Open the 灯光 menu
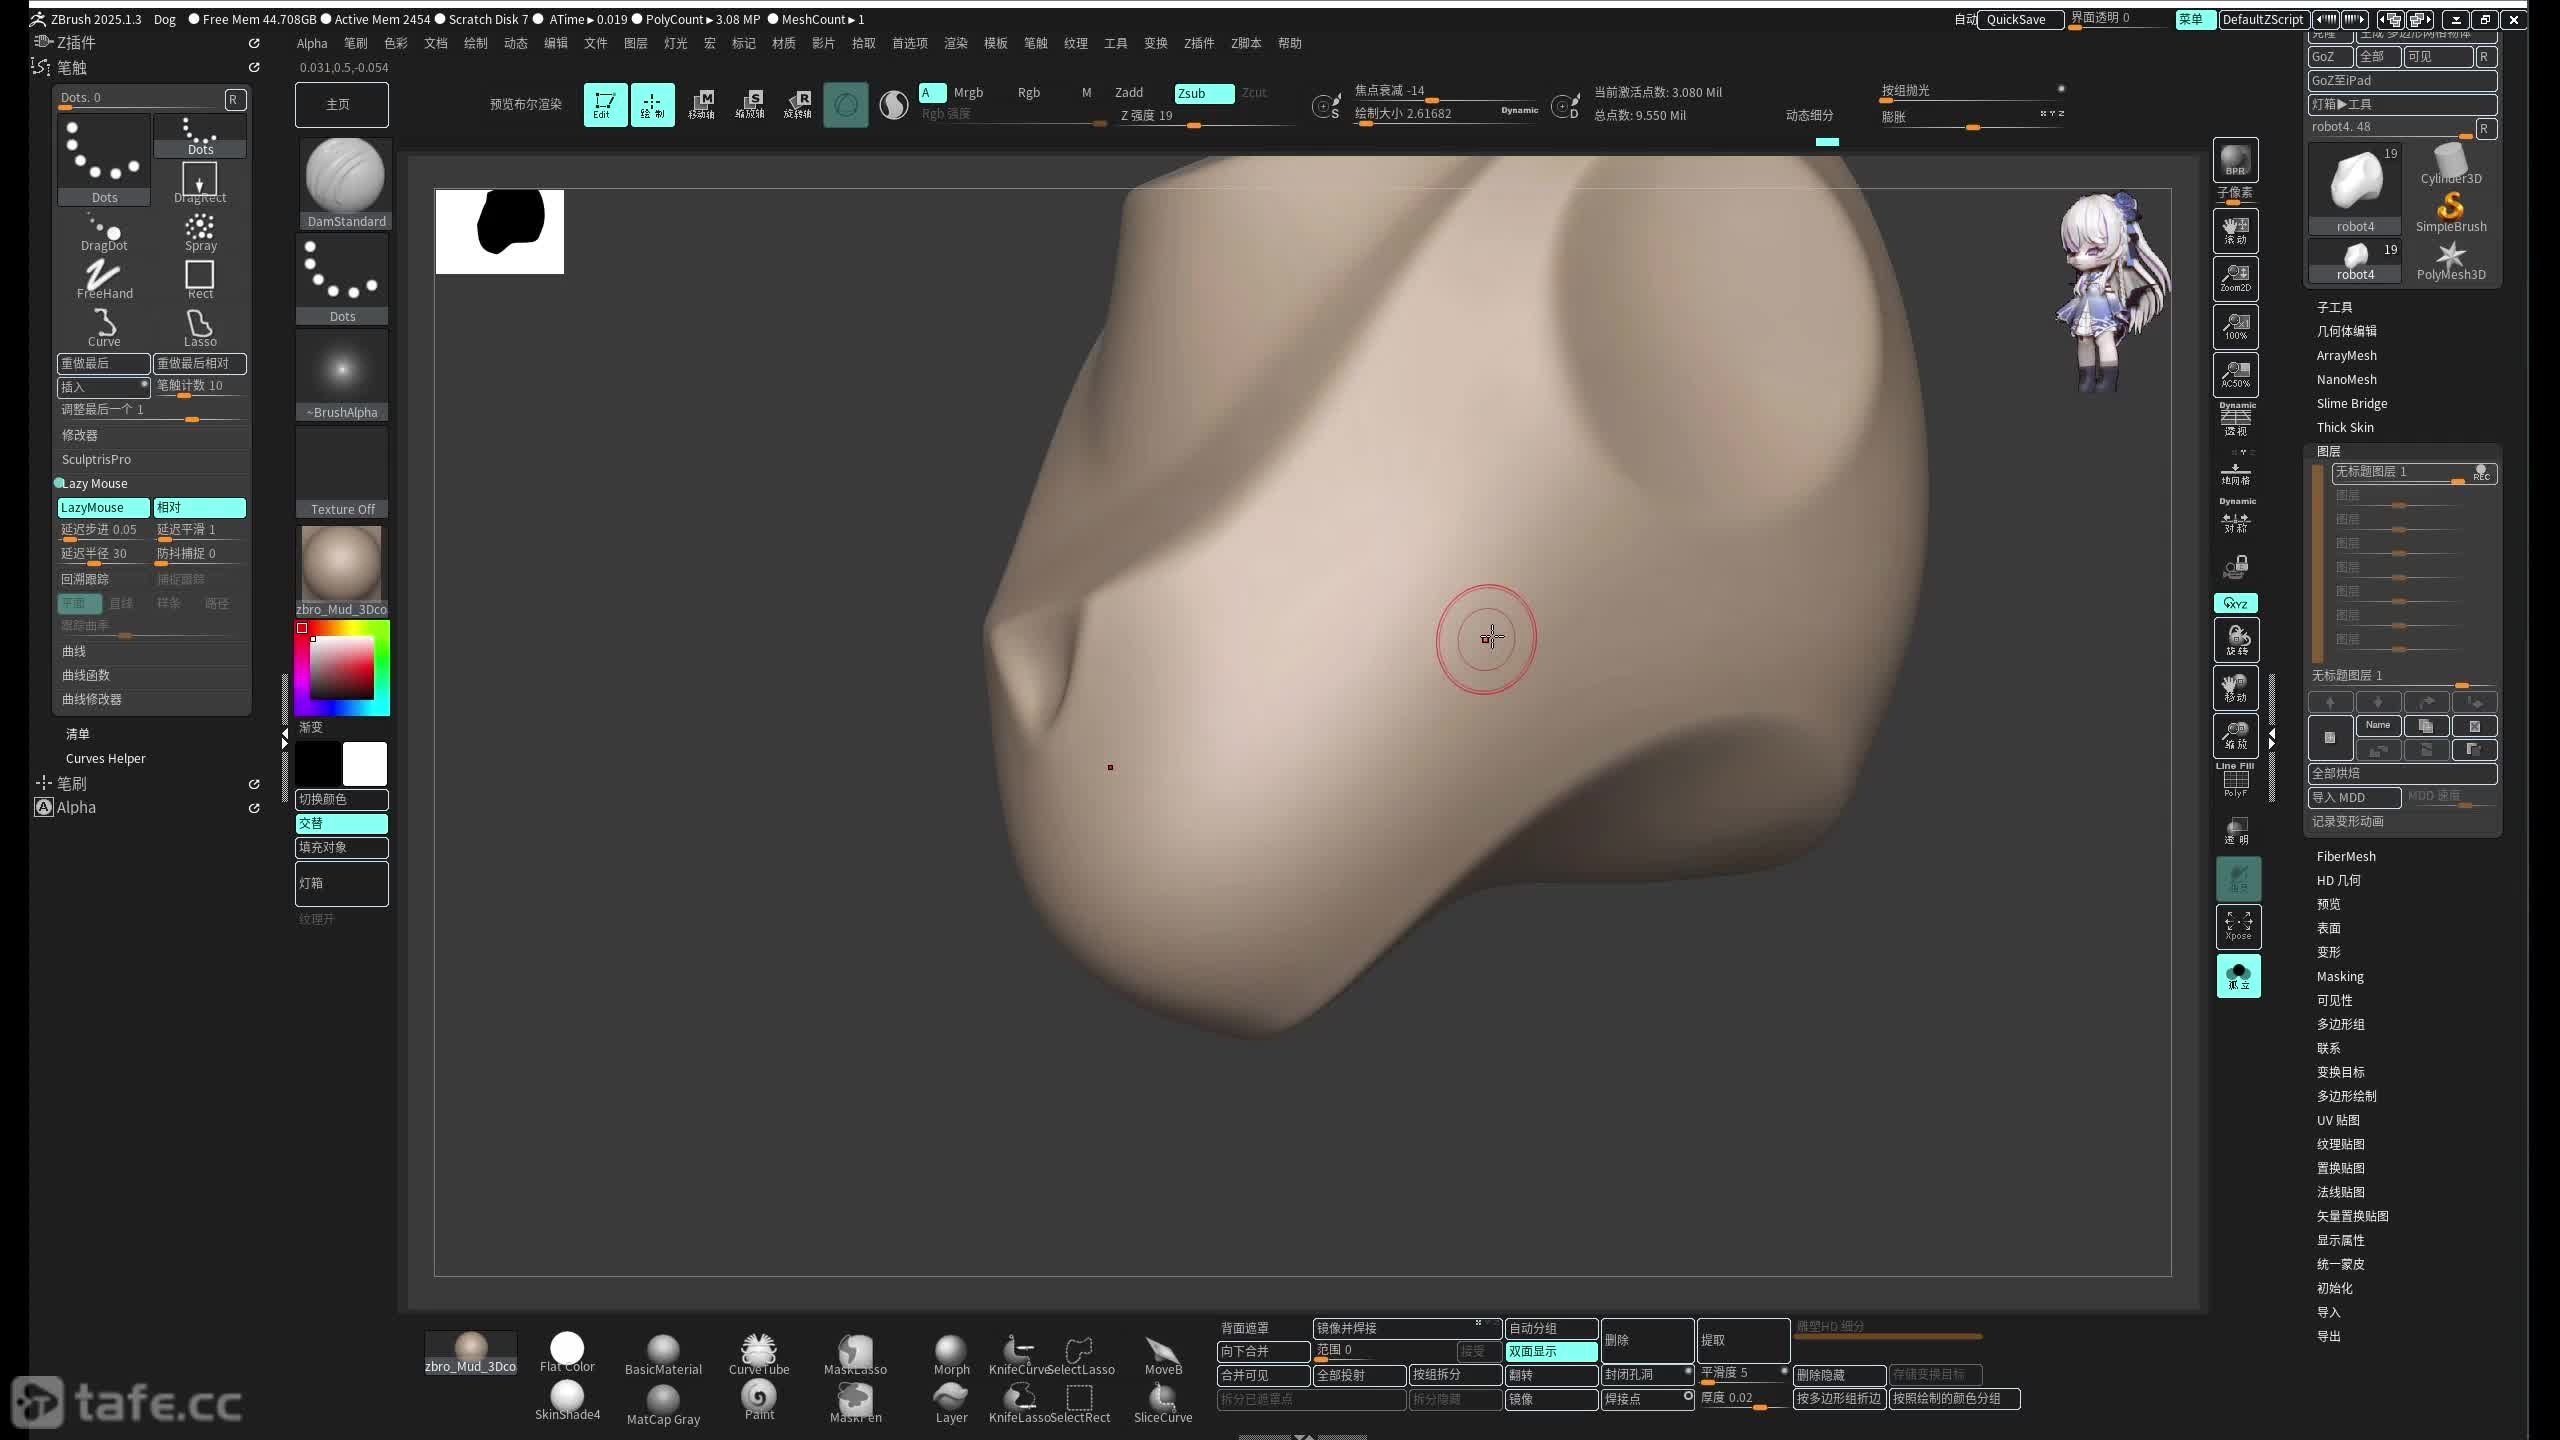Viewport: 2560px width, 1440px height. coord(676,43)
